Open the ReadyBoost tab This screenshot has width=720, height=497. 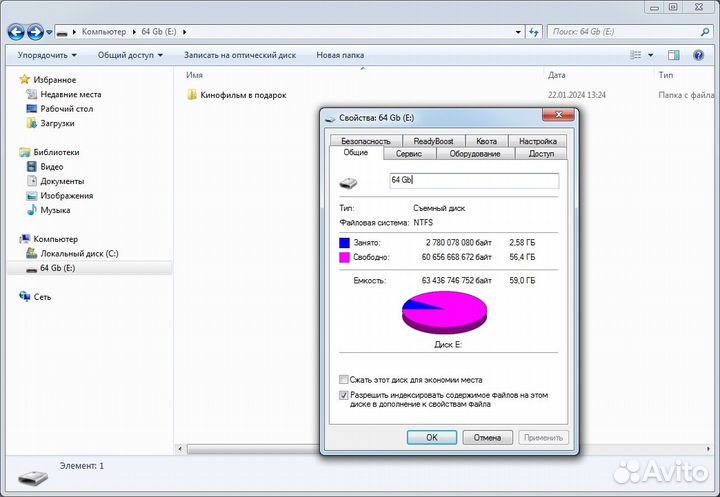[x=433, y=141]
